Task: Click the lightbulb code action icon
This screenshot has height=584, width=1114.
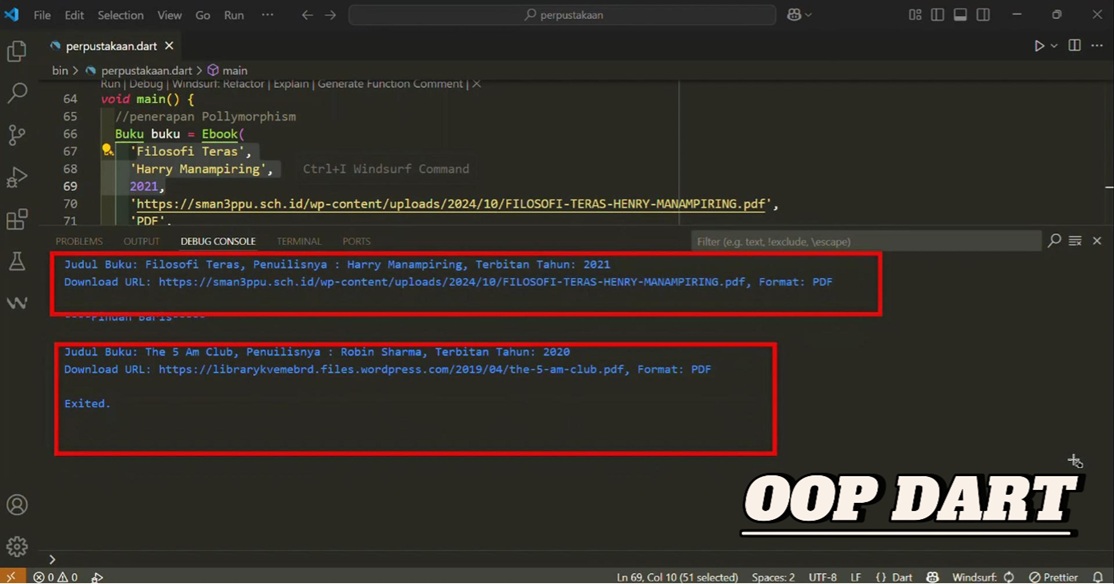Action: point(107,150)
